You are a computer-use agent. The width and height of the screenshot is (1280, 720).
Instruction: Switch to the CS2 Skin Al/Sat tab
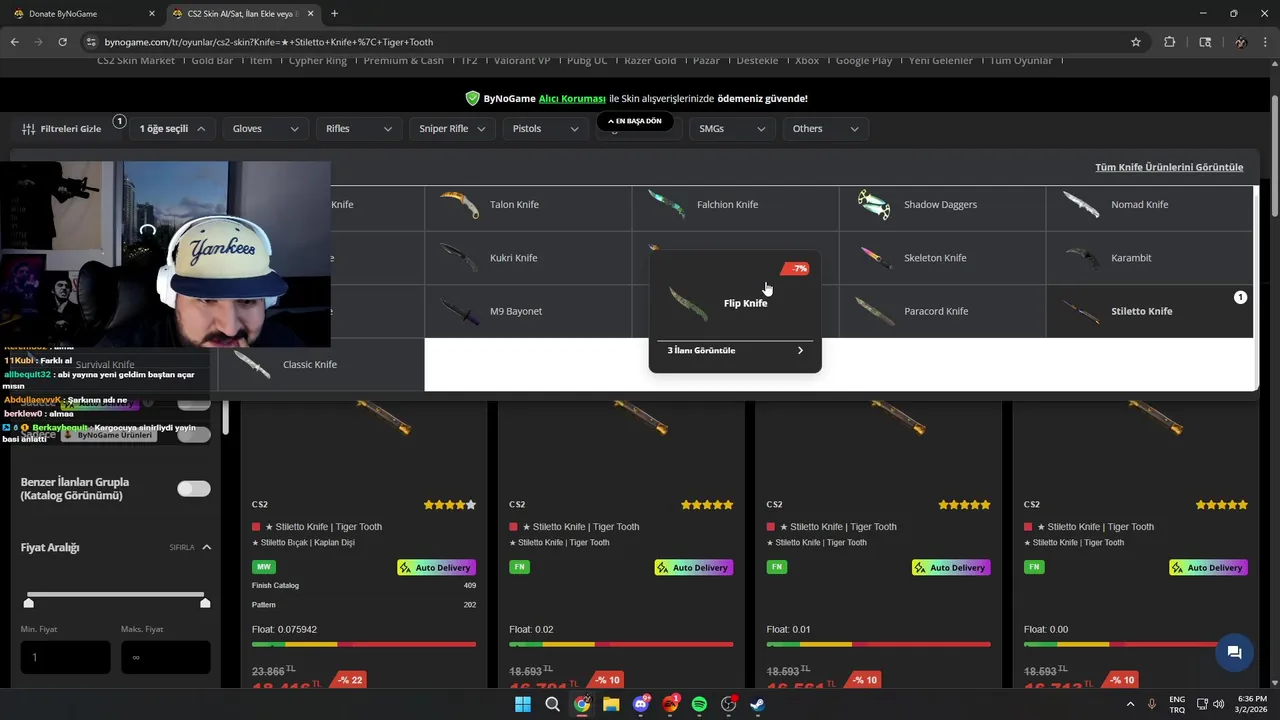tap(243, 13)
